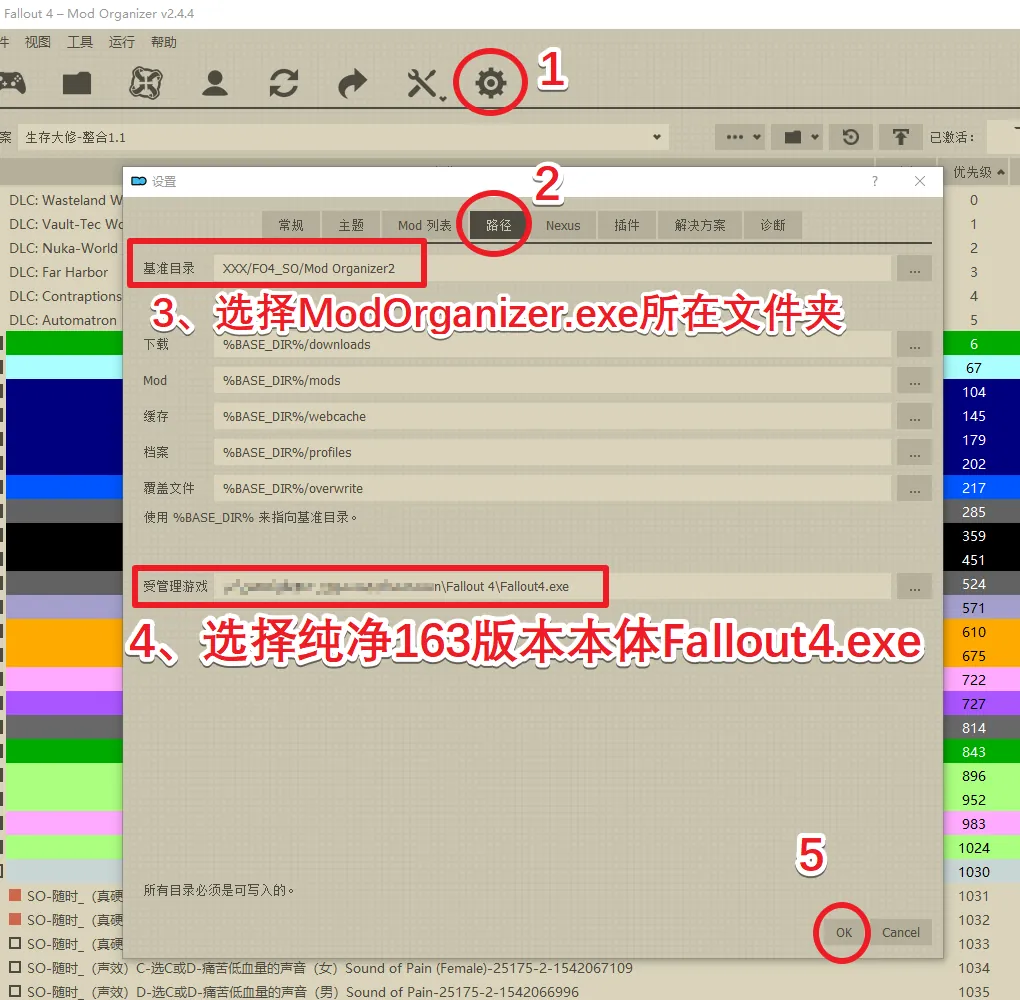
Task: Click the 基准目录 path input field
Action: coord(552,269)
